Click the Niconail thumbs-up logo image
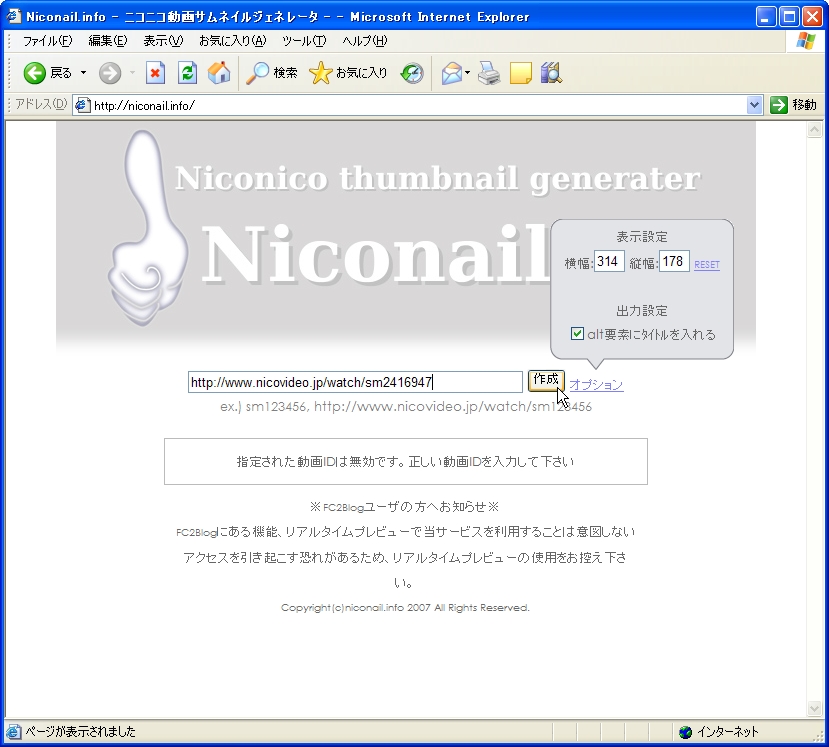 click(148, 228)
